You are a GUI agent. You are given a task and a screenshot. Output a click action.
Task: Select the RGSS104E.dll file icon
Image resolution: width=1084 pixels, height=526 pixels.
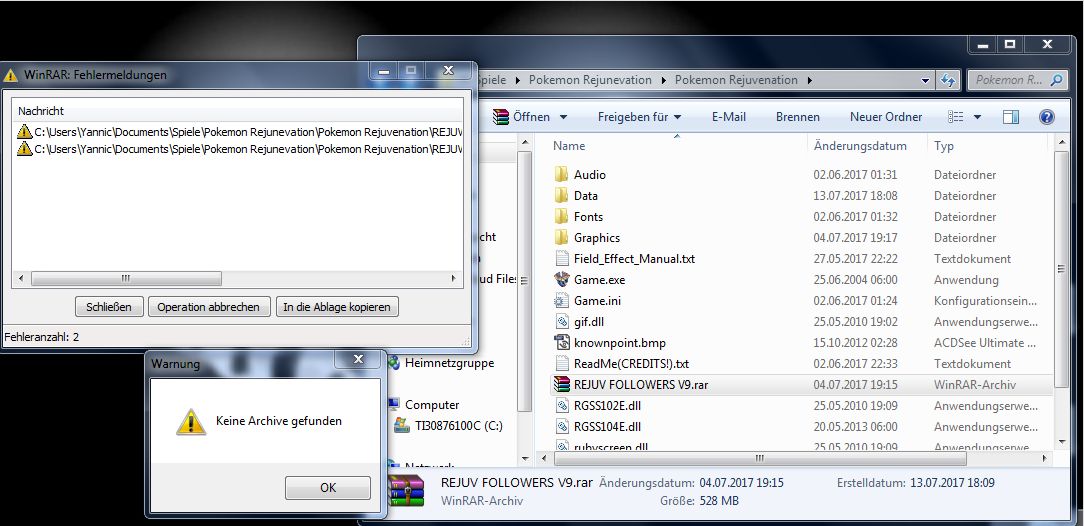point(561,426)
